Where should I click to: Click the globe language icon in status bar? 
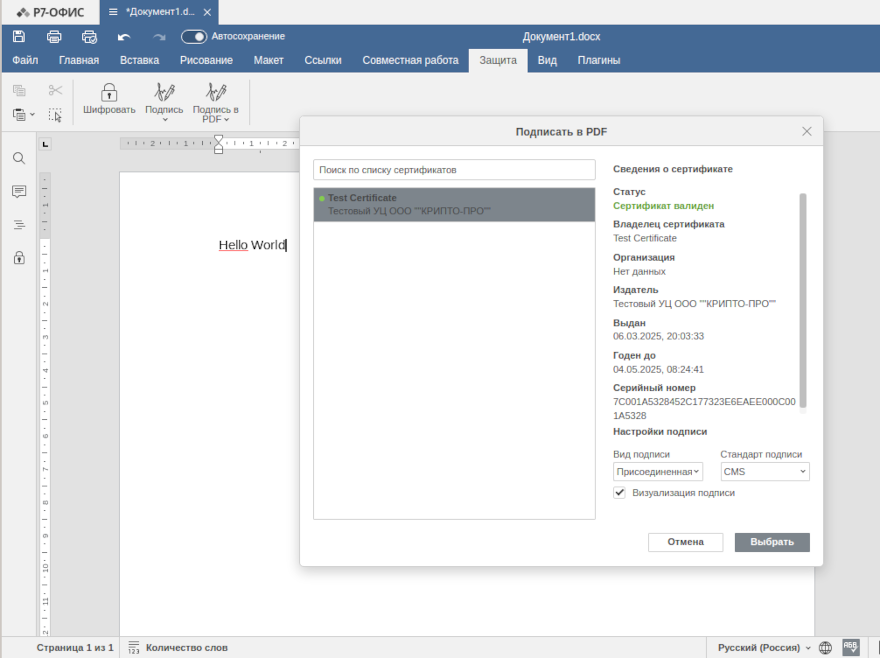click(825, 648)
